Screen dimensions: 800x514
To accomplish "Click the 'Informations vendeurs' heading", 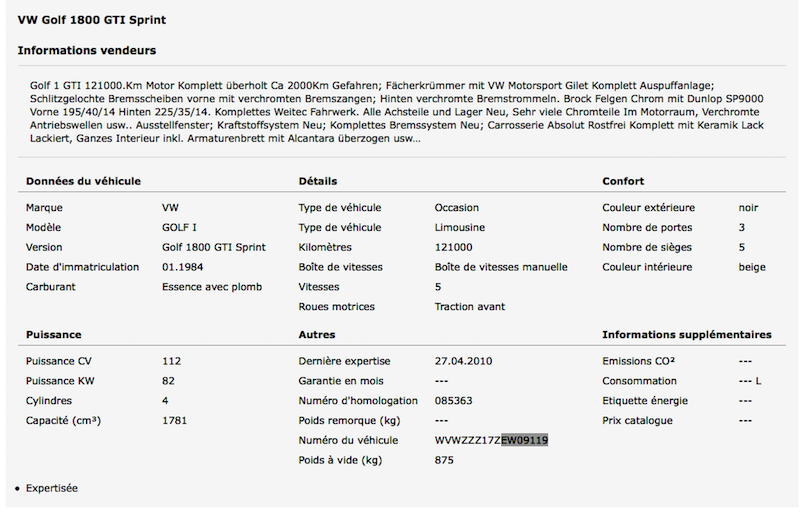I will 87,51.
